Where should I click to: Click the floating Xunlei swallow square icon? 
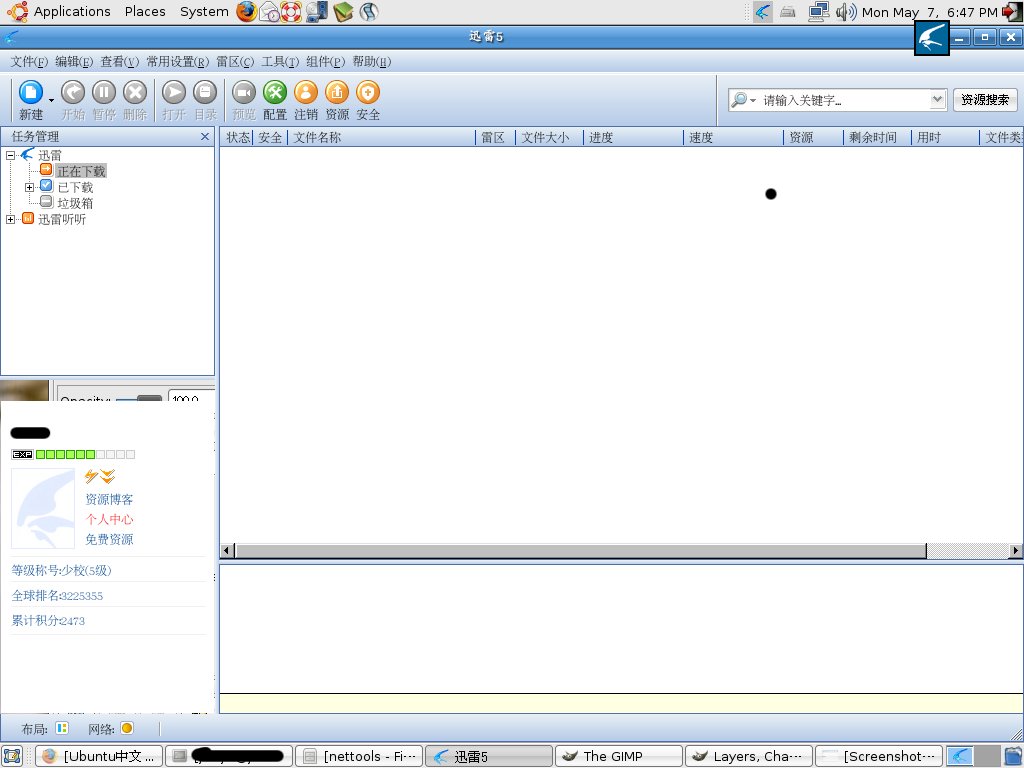tap(931, 38)
